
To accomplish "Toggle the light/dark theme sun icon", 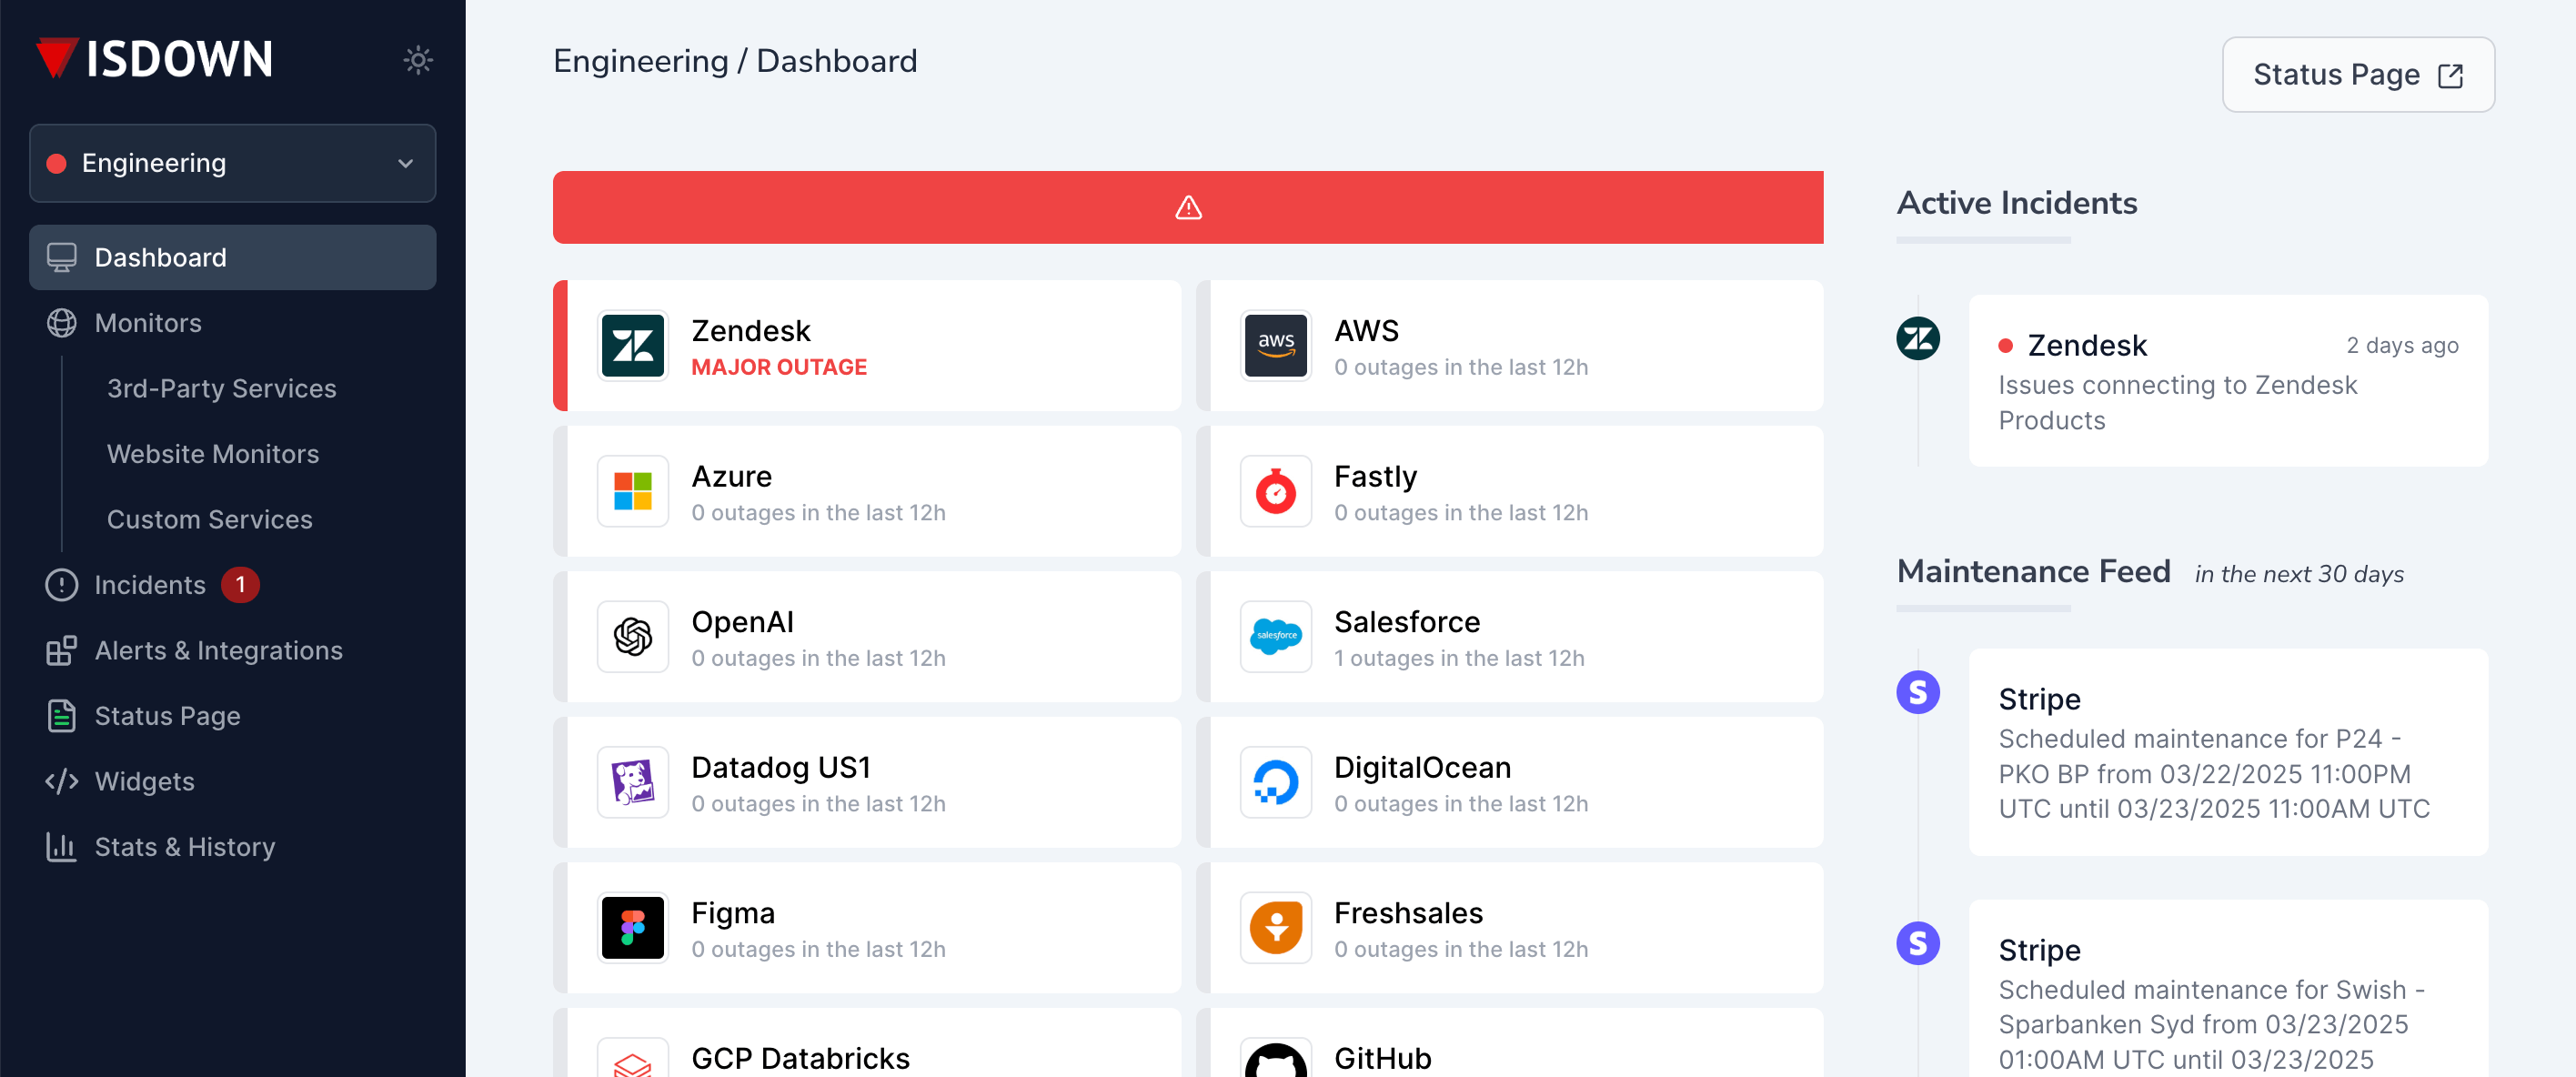I will 418,60.
